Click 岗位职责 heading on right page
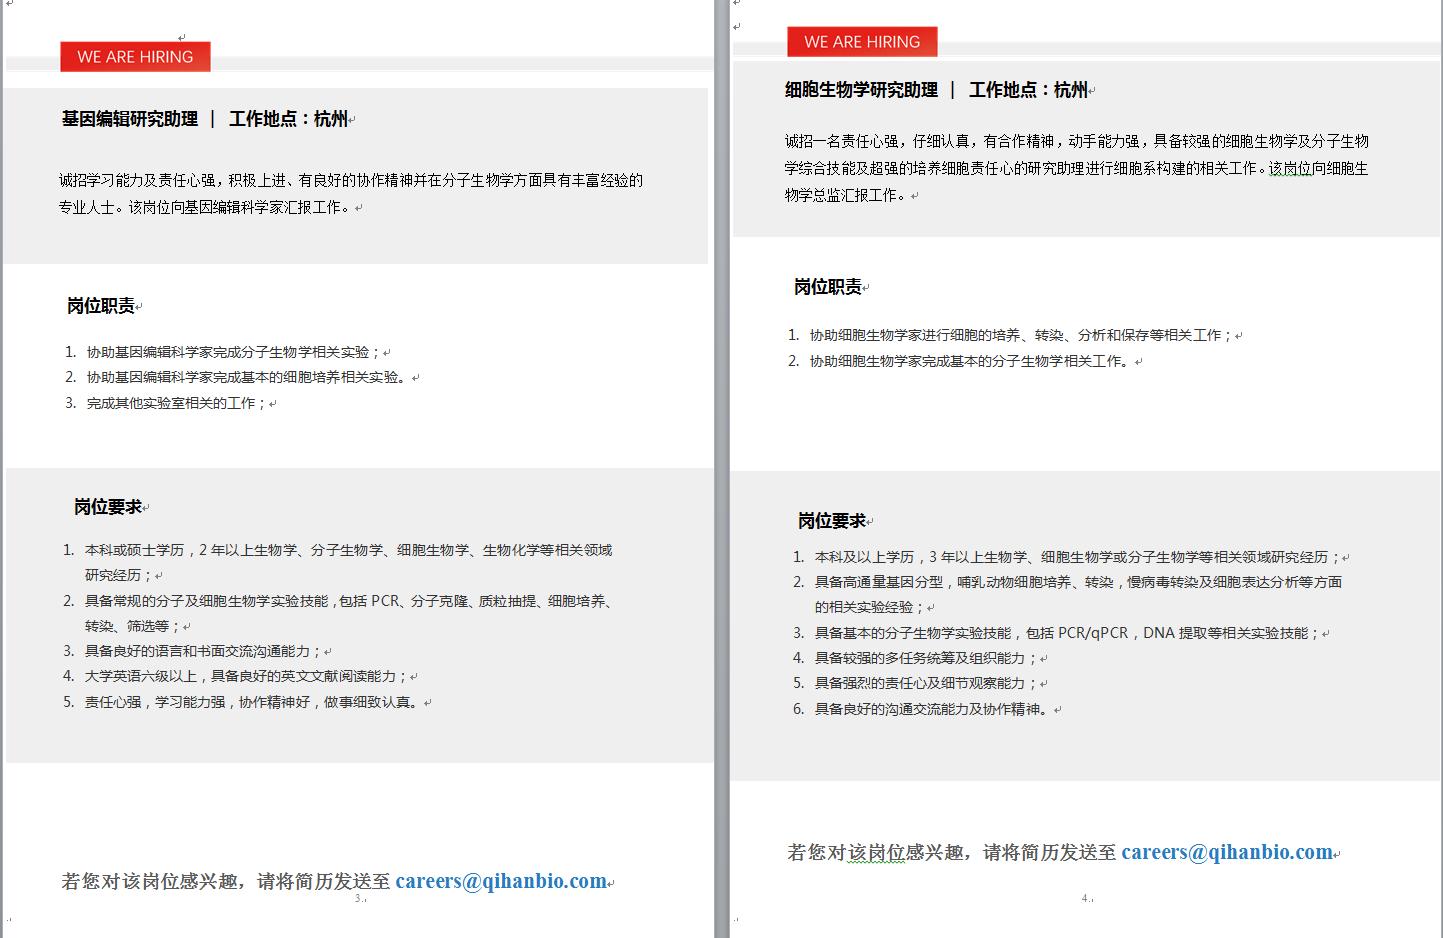 [x=828, y=287]
